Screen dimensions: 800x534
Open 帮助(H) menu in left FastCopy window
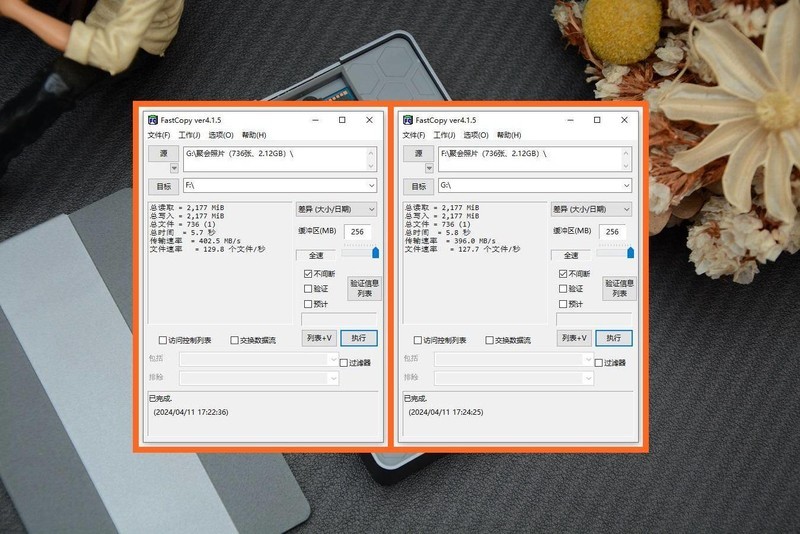click(254, 135)
